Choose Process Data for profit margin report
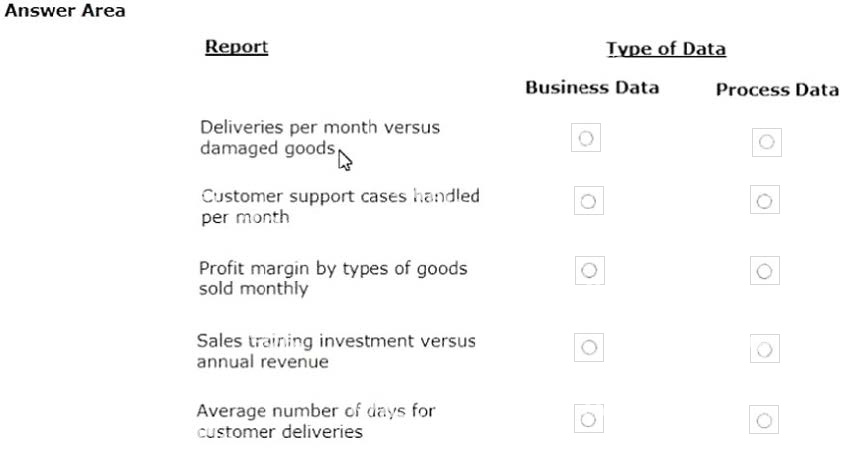 coord(765,270)
